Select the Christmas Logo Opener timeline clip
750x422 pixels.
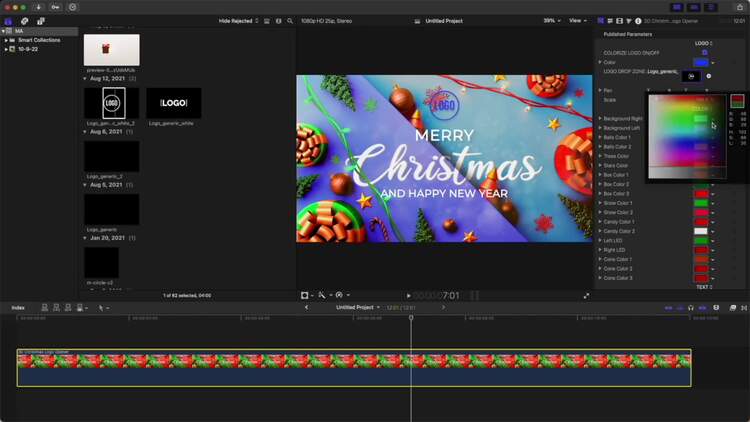[354, 367]
